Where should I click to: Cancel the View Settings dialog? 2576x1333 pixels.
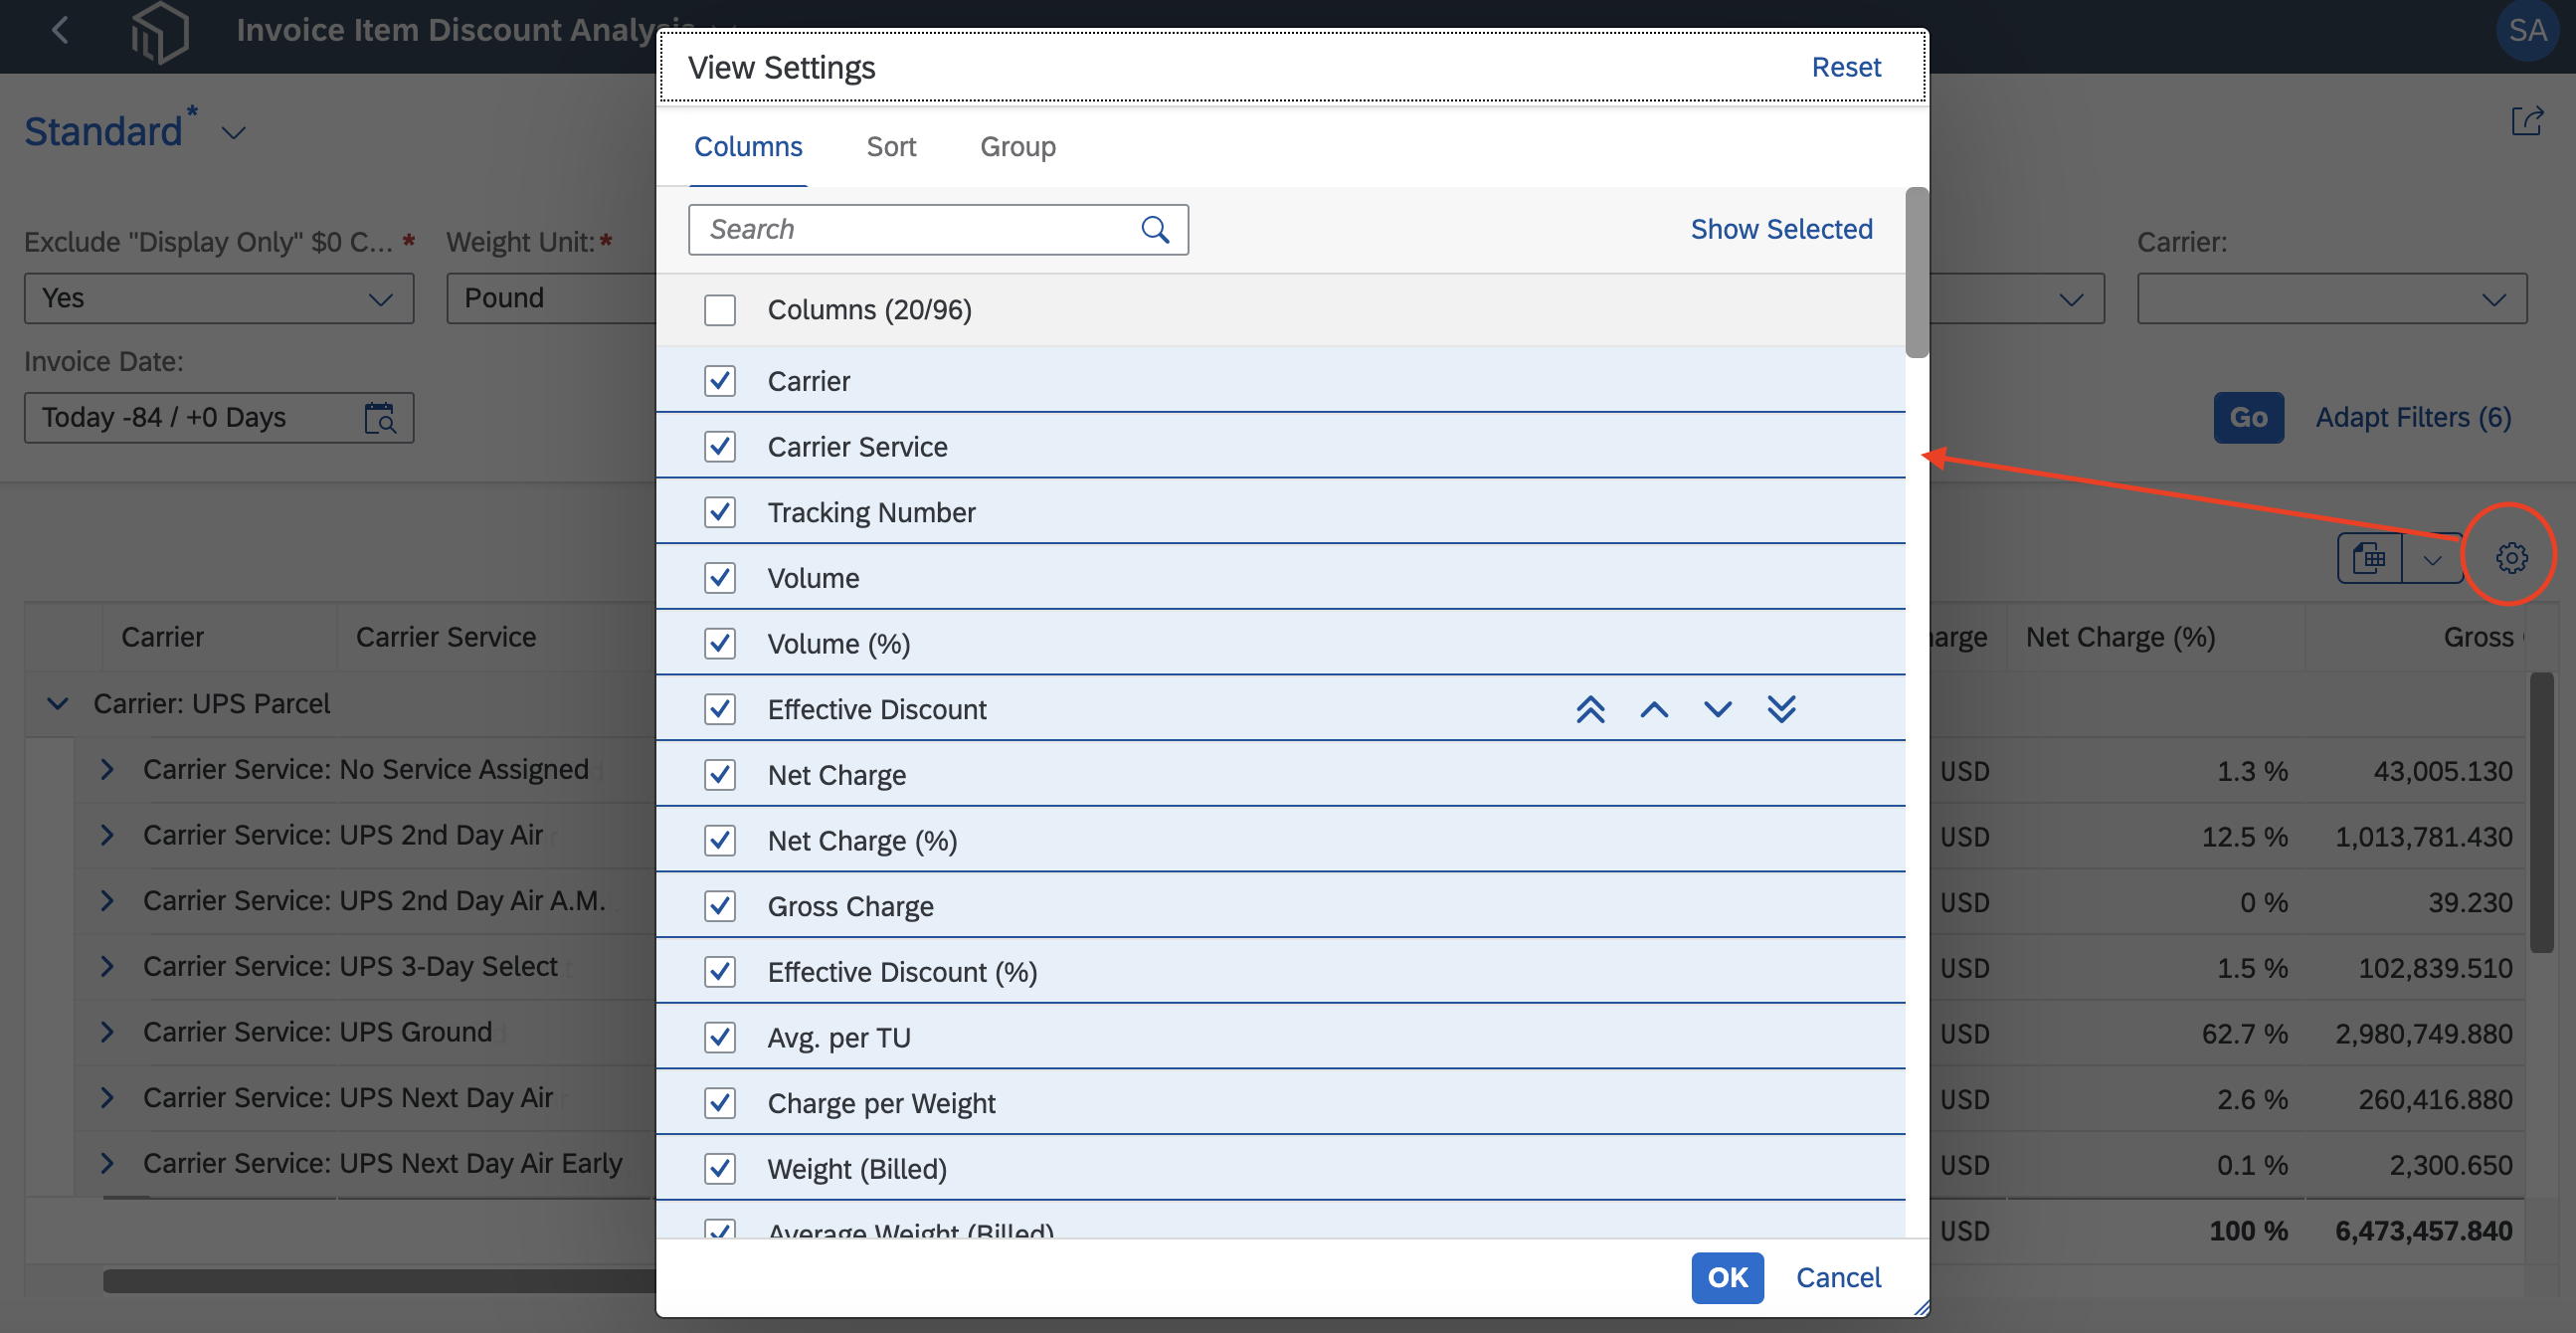(x=1838, y=1277)
